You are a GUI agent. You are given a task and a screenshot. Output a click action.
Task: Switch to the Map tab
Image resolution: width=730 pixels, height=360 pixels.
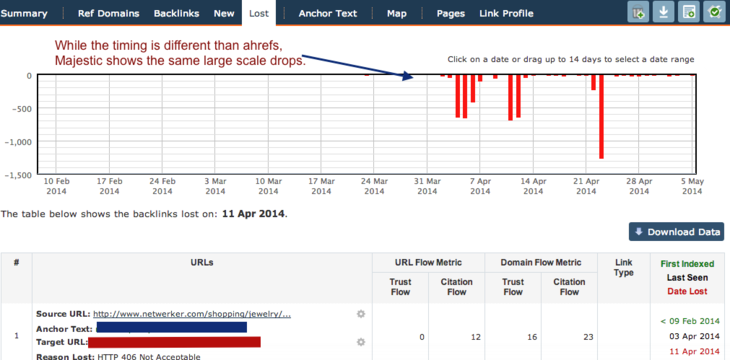[x=397, y=14]
